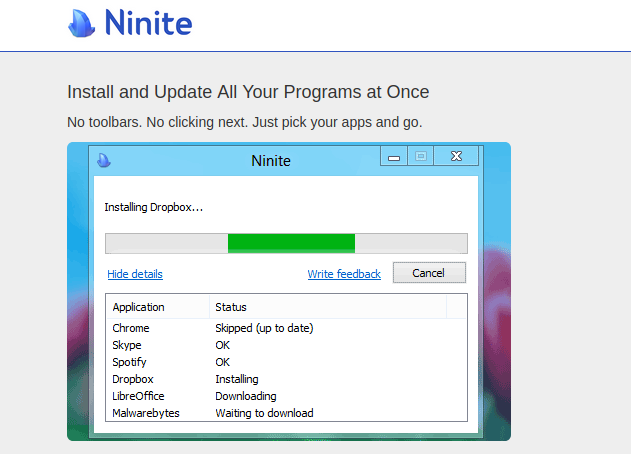
Task: Click the maximize button of the Ninite window
Action: coord(421,156)
